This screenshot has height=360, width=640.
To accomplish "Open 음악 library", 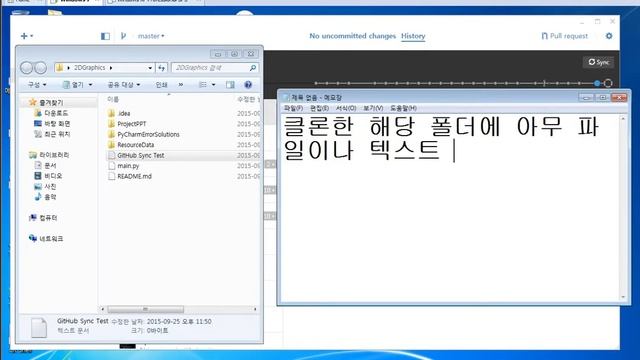I will [45, 197].
